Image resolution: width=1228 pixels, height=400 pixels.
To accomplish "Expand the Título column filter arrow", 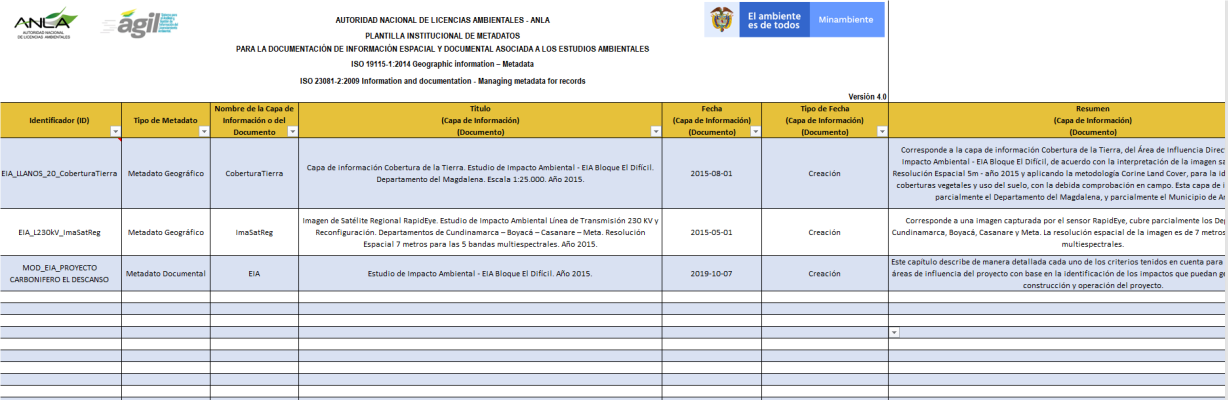I will pos(655,132).
